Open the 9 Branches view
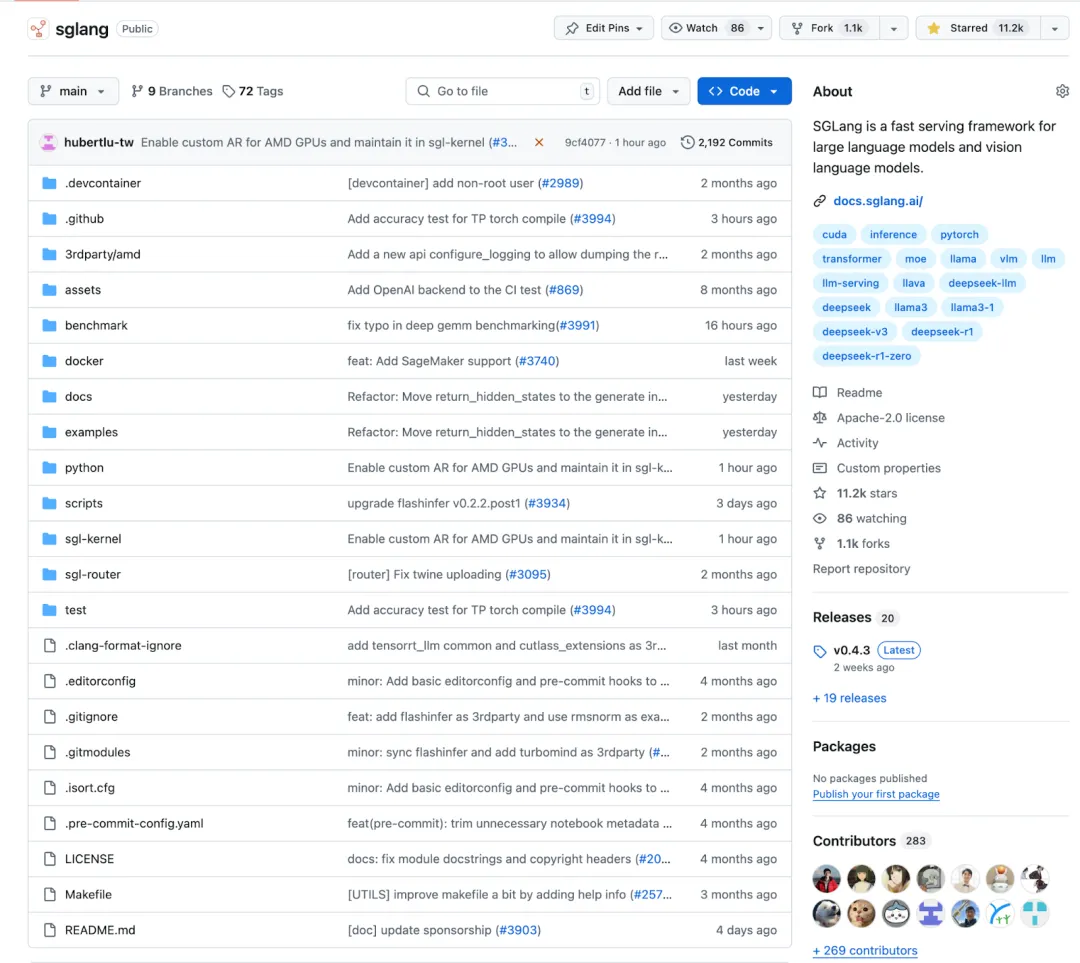The image size is (1080, 963). (172, 91)
